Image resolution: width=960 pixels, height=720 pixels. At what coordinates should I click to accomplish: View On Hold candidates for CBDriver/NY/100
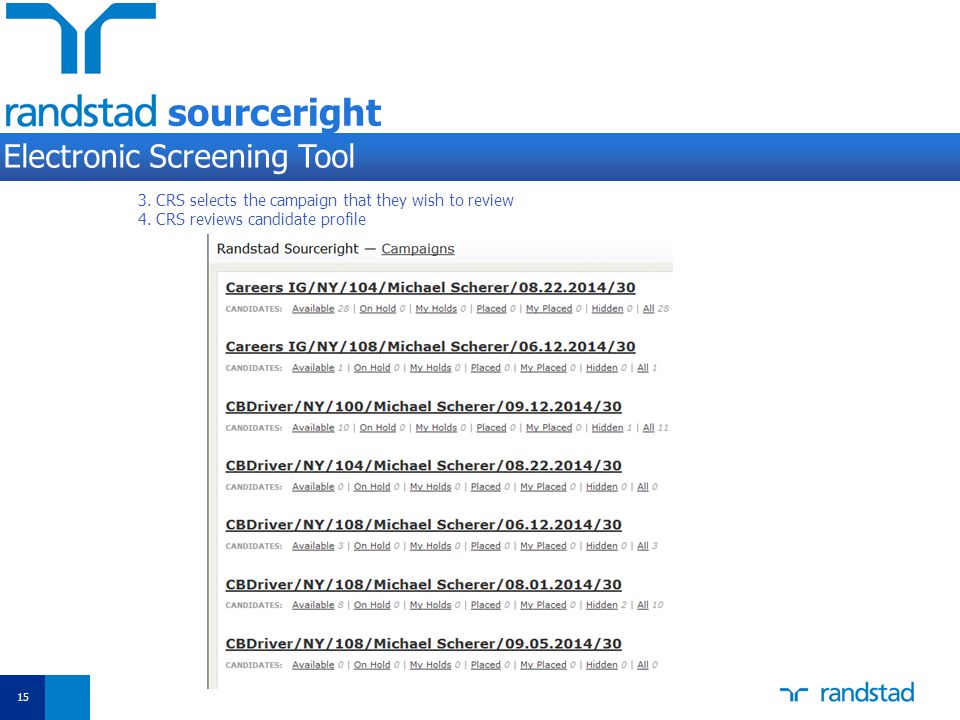pos(378,428)
